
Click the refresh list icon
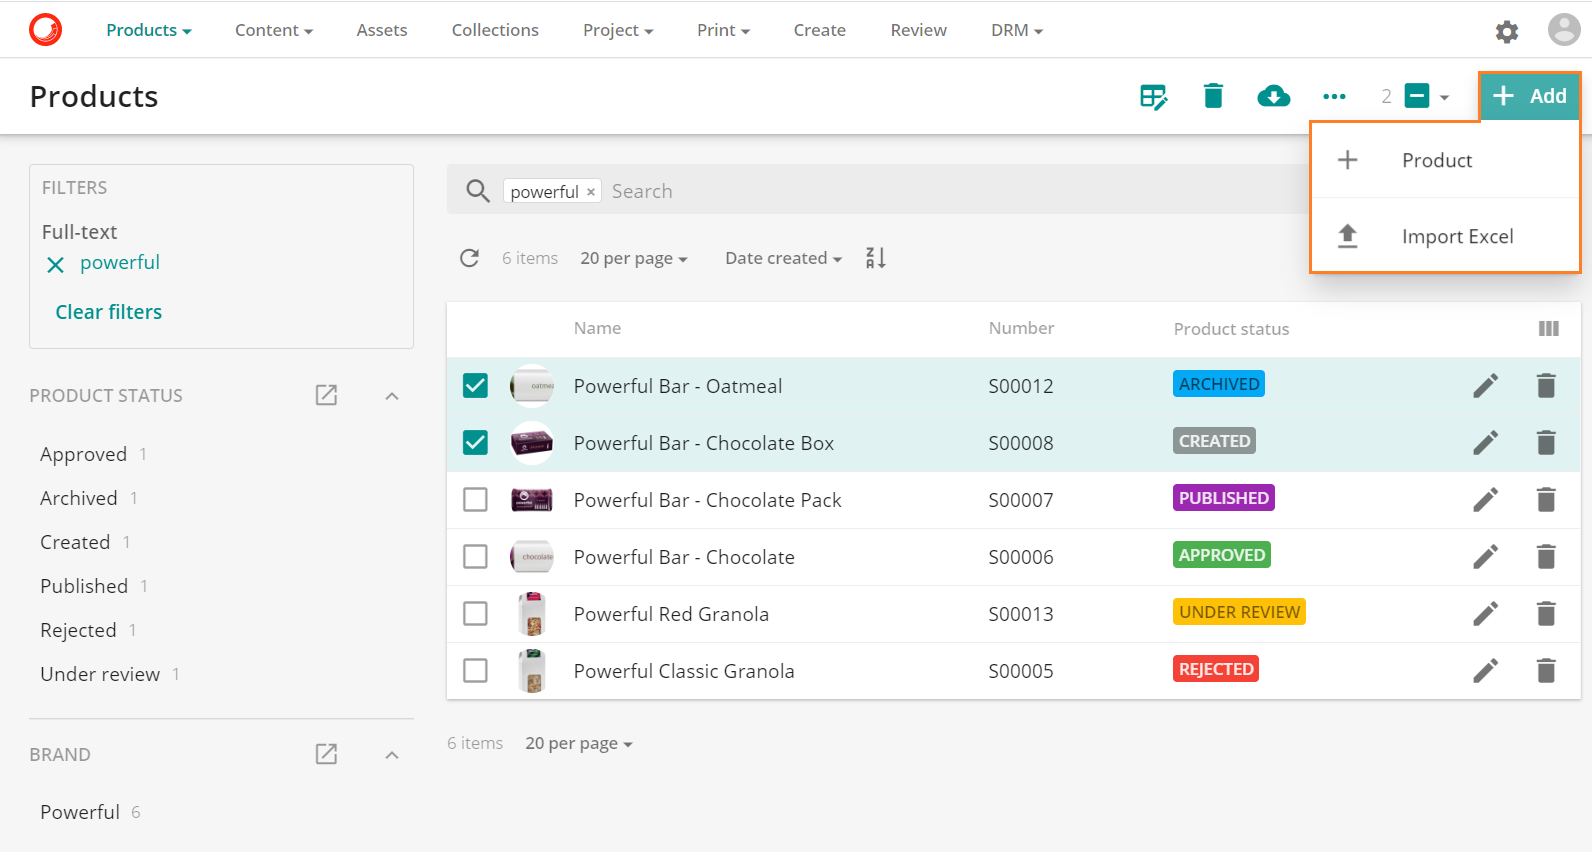469,258
